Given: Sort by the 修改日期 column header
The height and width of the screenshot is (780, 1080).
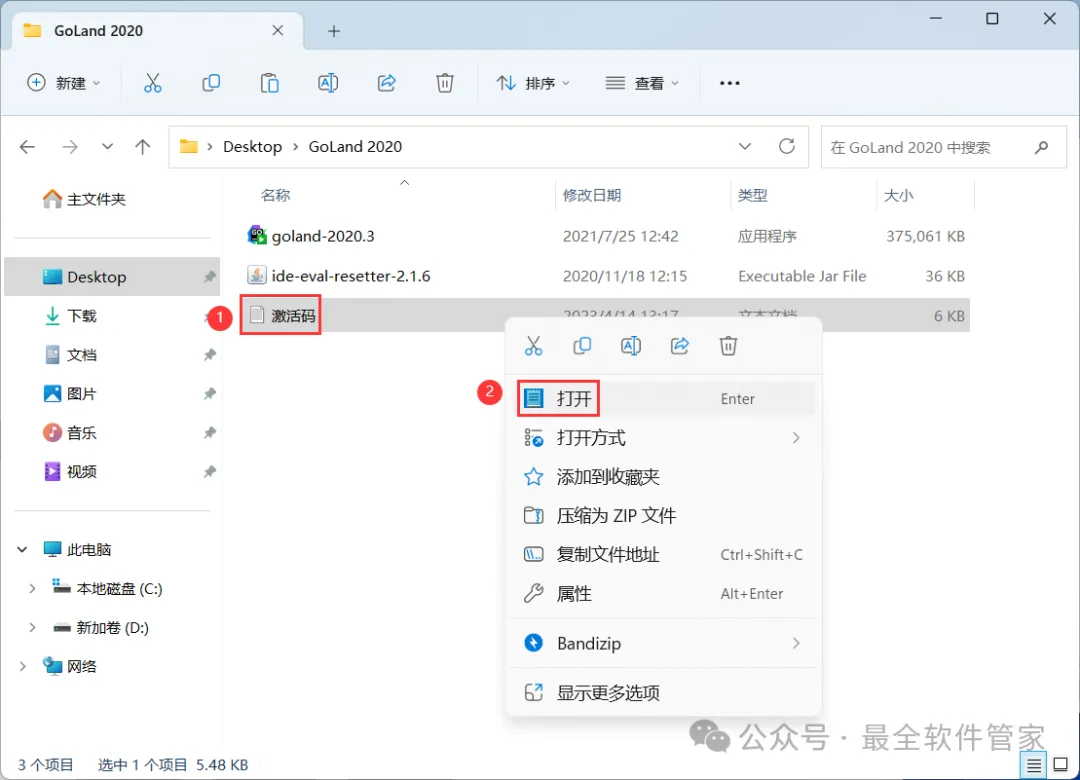Looking at the screenshot, I should tap(592, 196).
